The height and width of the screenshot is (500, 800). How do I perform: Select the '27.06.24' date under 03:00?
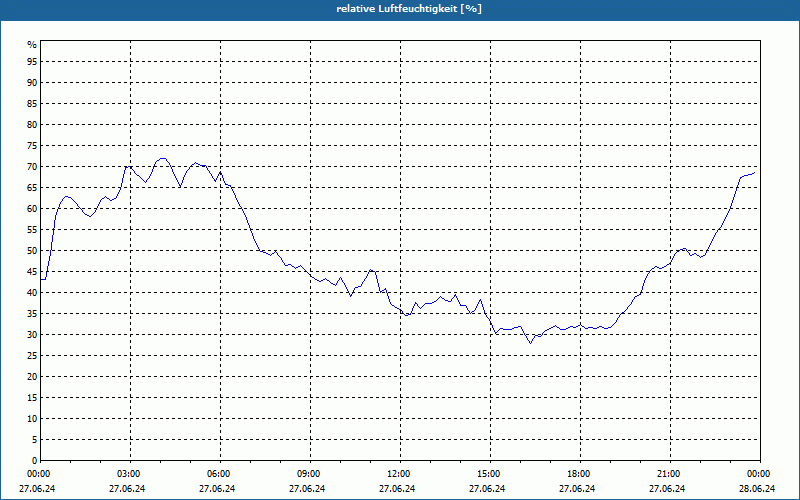(x=127, y=489)
